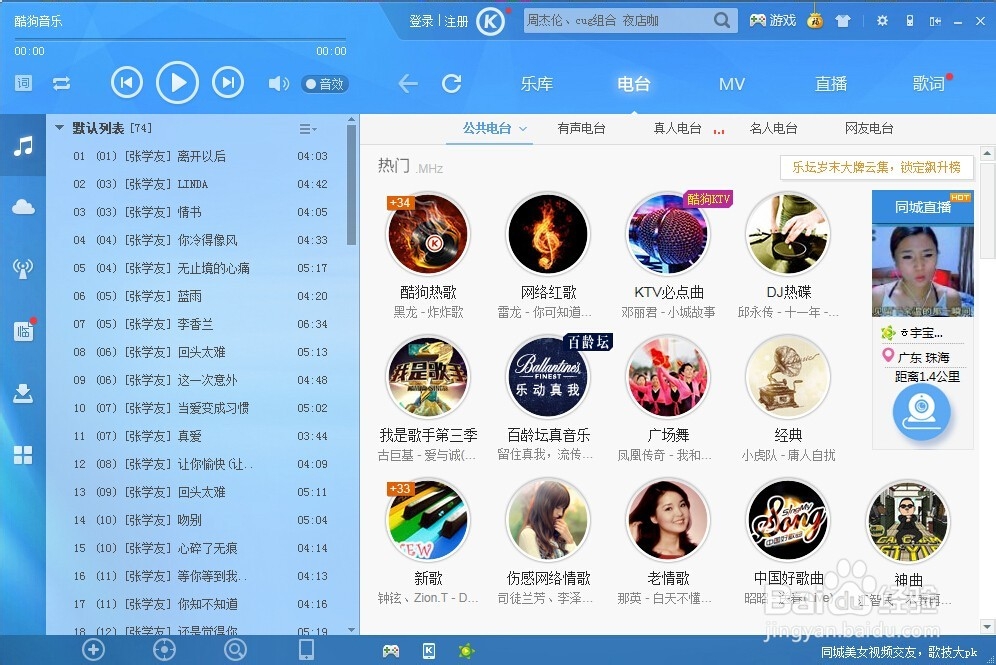Click the K box icon in bottom bar

pos(429,650)
